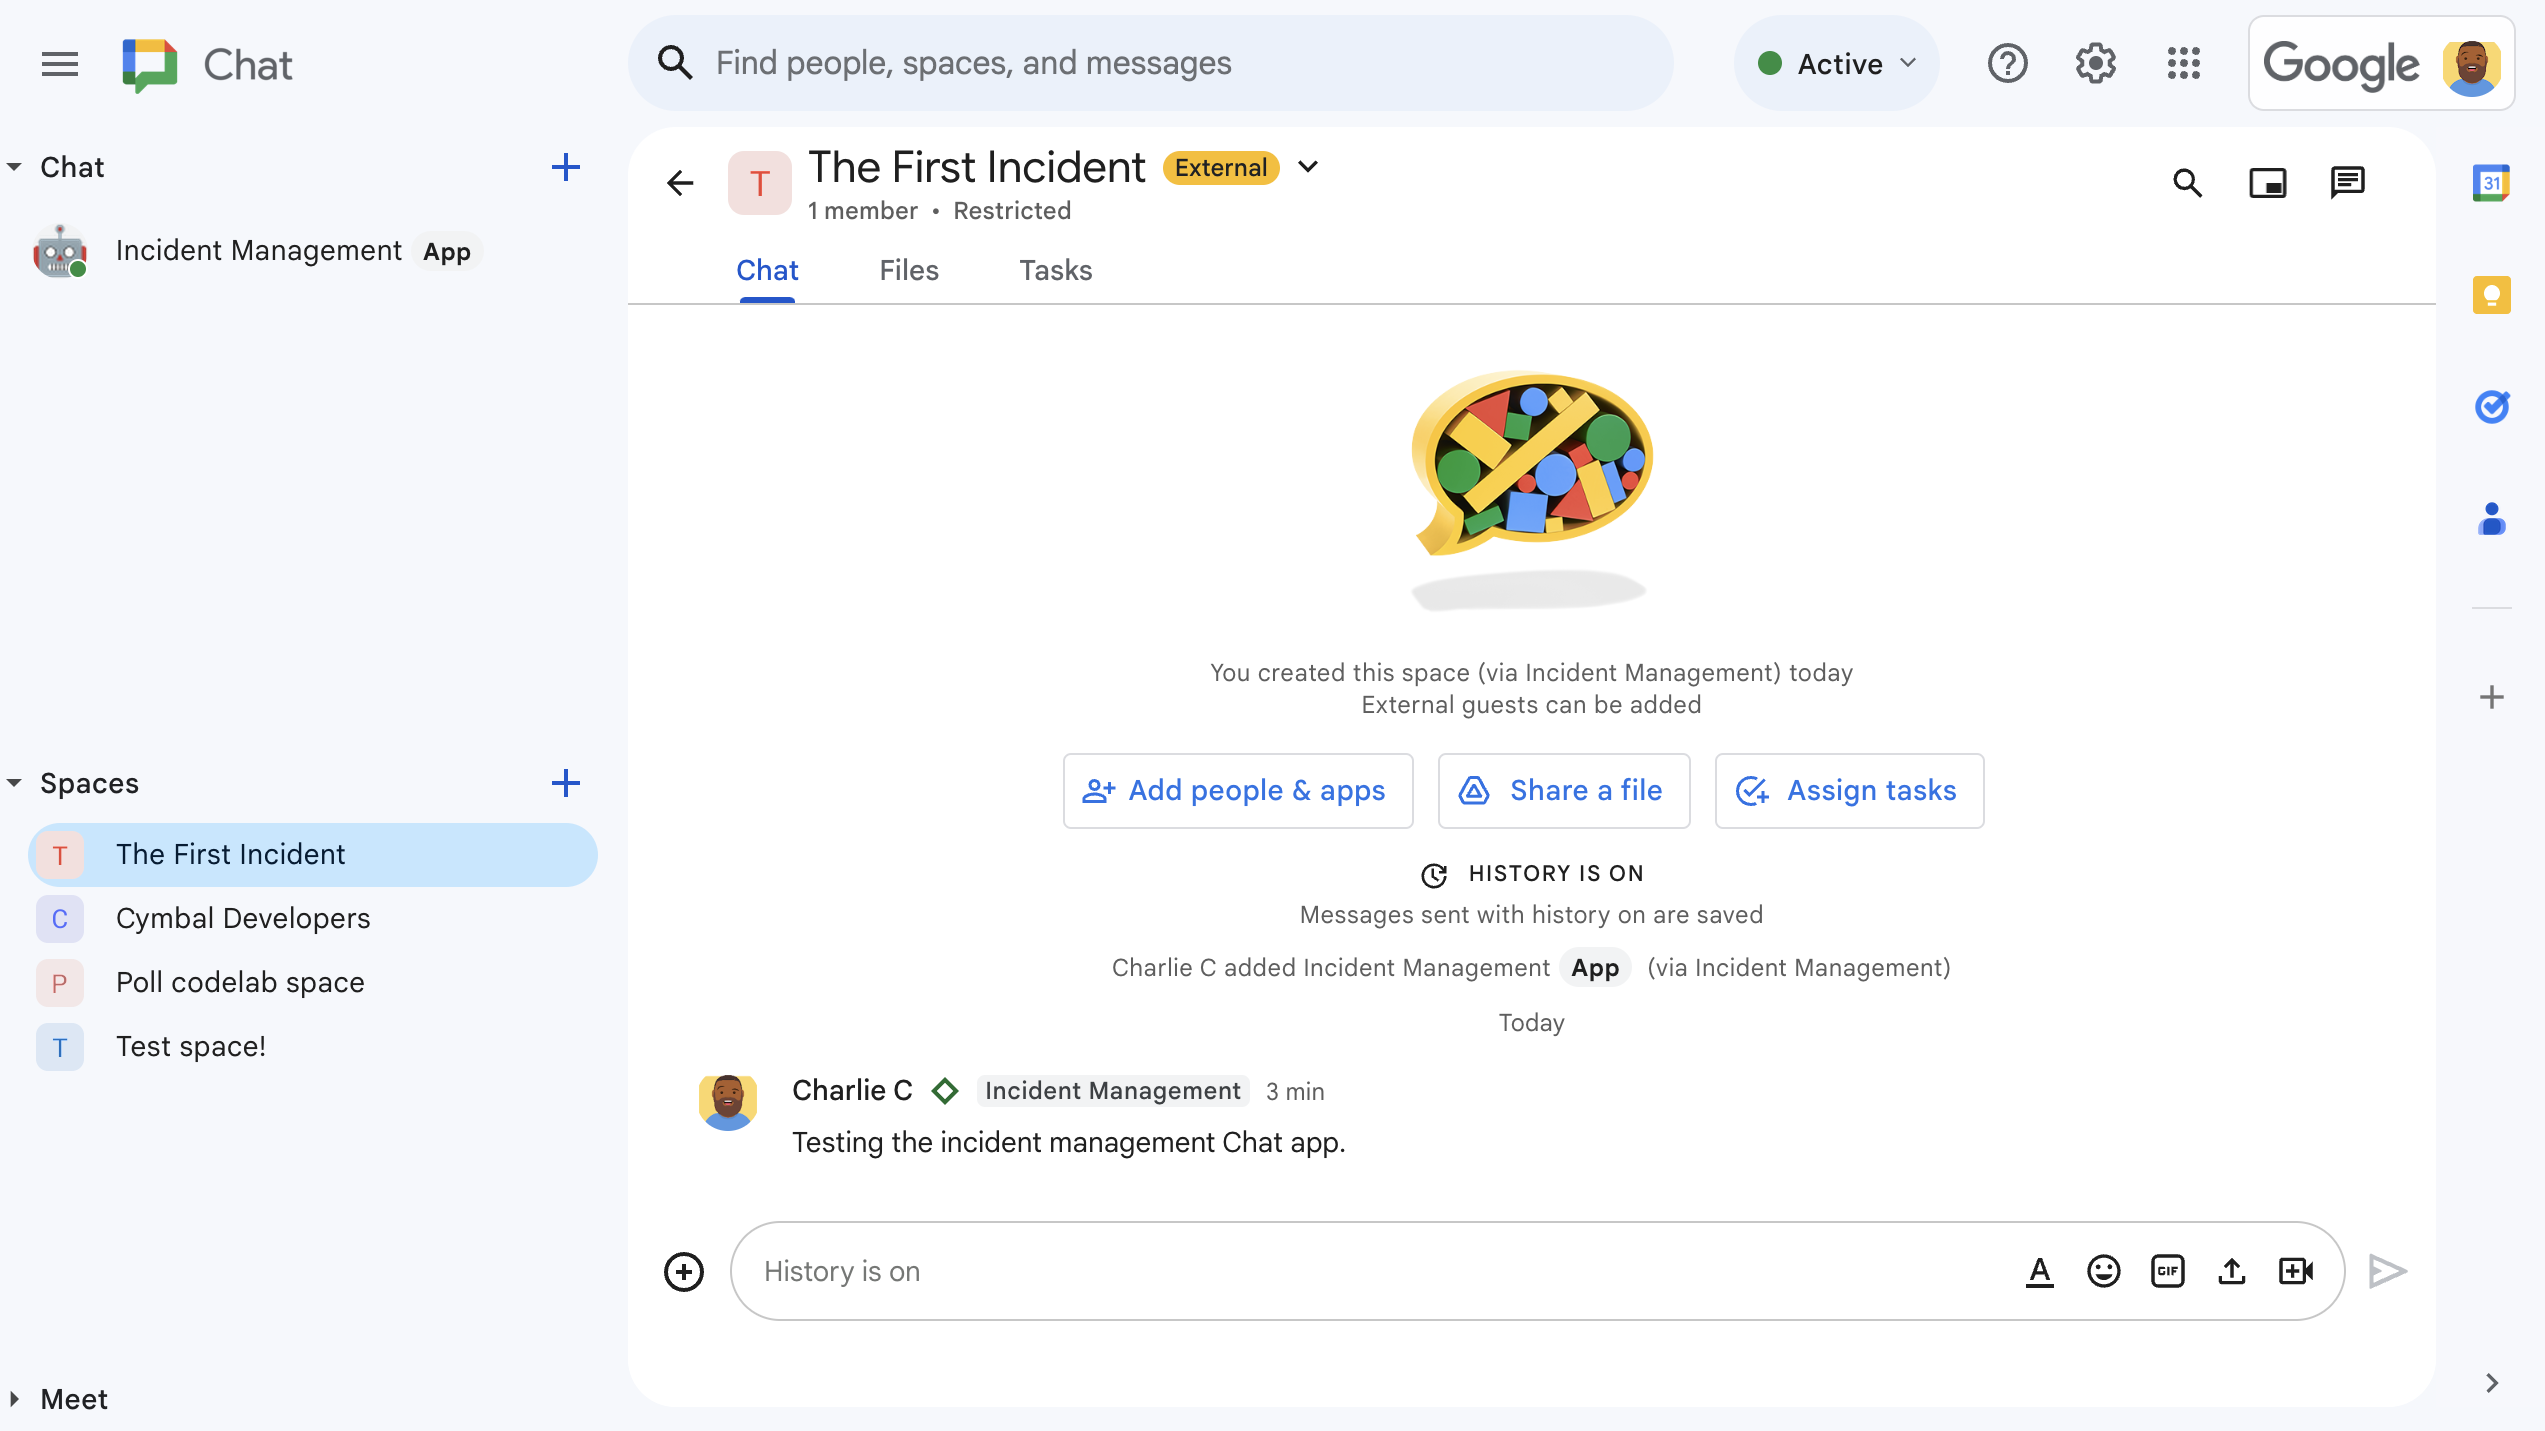Click the threaded conversation icon
This screenshot has height=1431, width=2545.
[x=2349, y=182]
